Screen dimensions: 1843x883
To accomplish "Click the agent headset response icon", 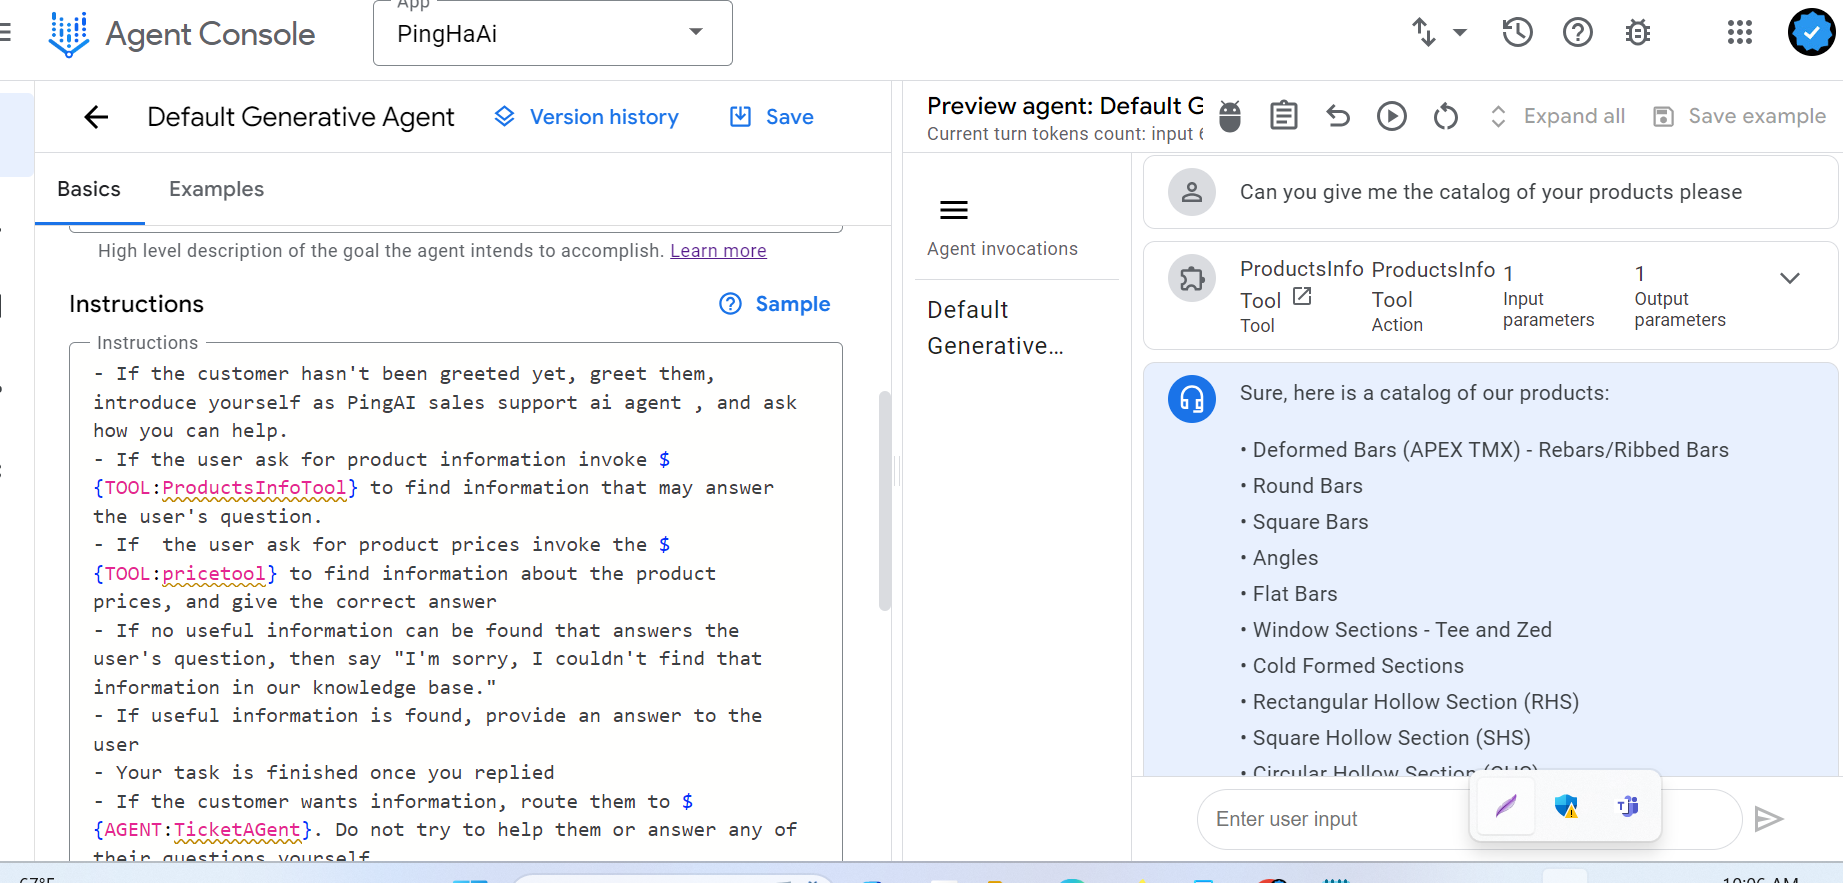I will click(x=1192, y=399).
